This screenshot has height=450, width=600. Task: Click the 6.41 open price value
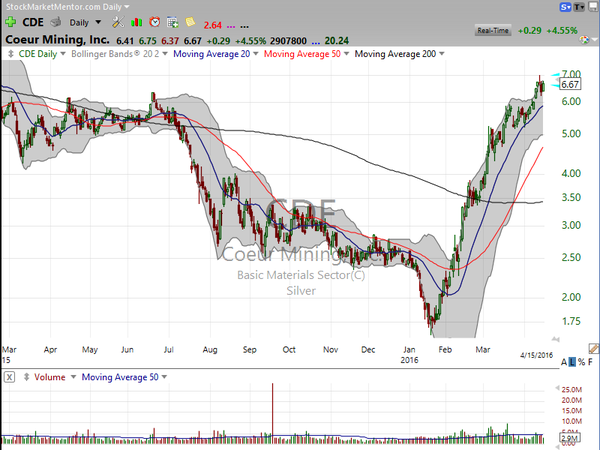[x=125, y=41]
